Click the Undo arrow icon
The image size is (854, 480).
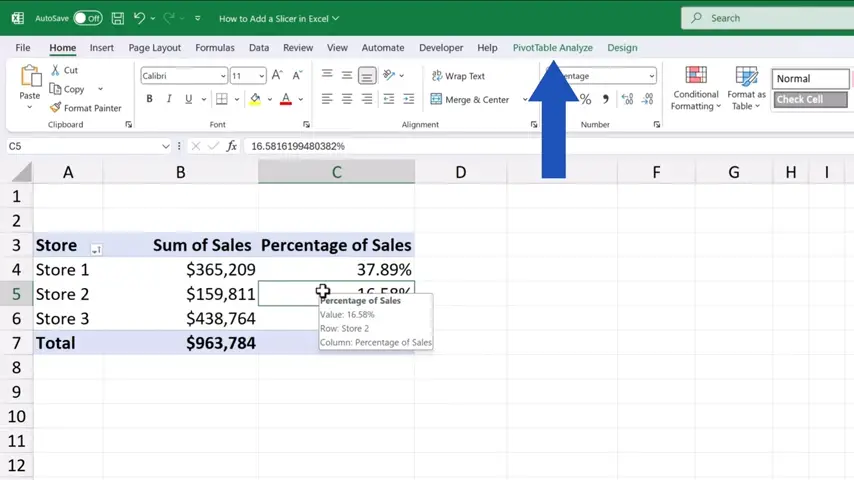(x=140, y=18)
